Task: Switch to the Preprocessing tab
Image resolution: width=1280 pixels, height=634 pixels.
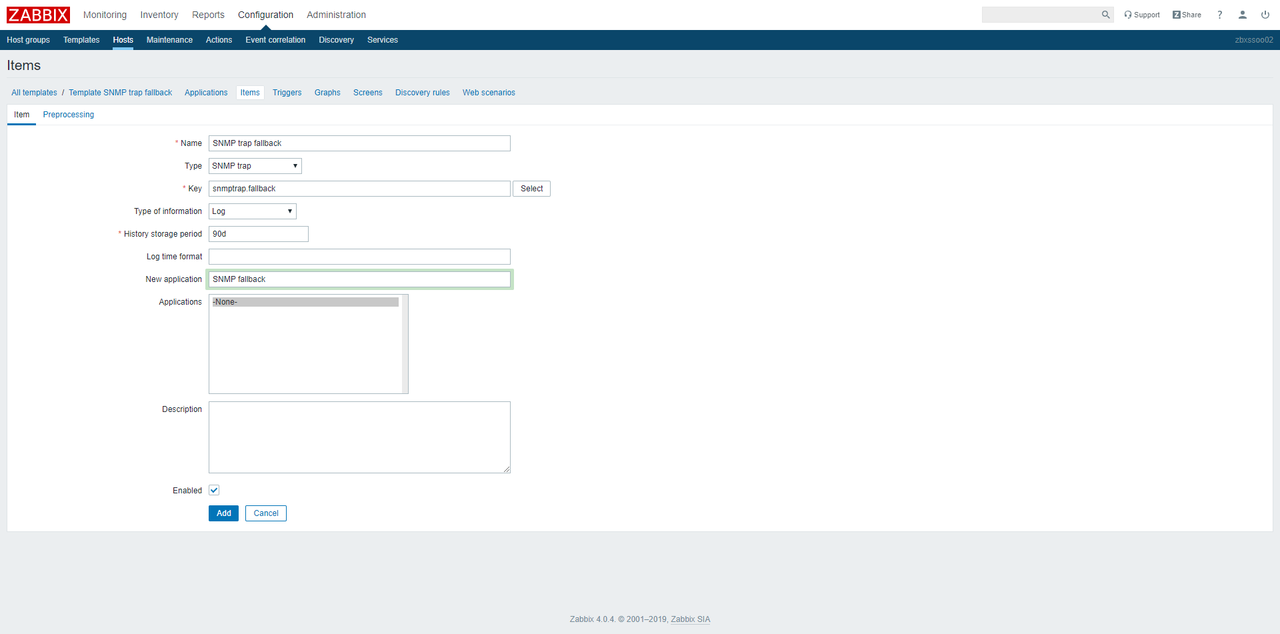Action: pos(68,115)
